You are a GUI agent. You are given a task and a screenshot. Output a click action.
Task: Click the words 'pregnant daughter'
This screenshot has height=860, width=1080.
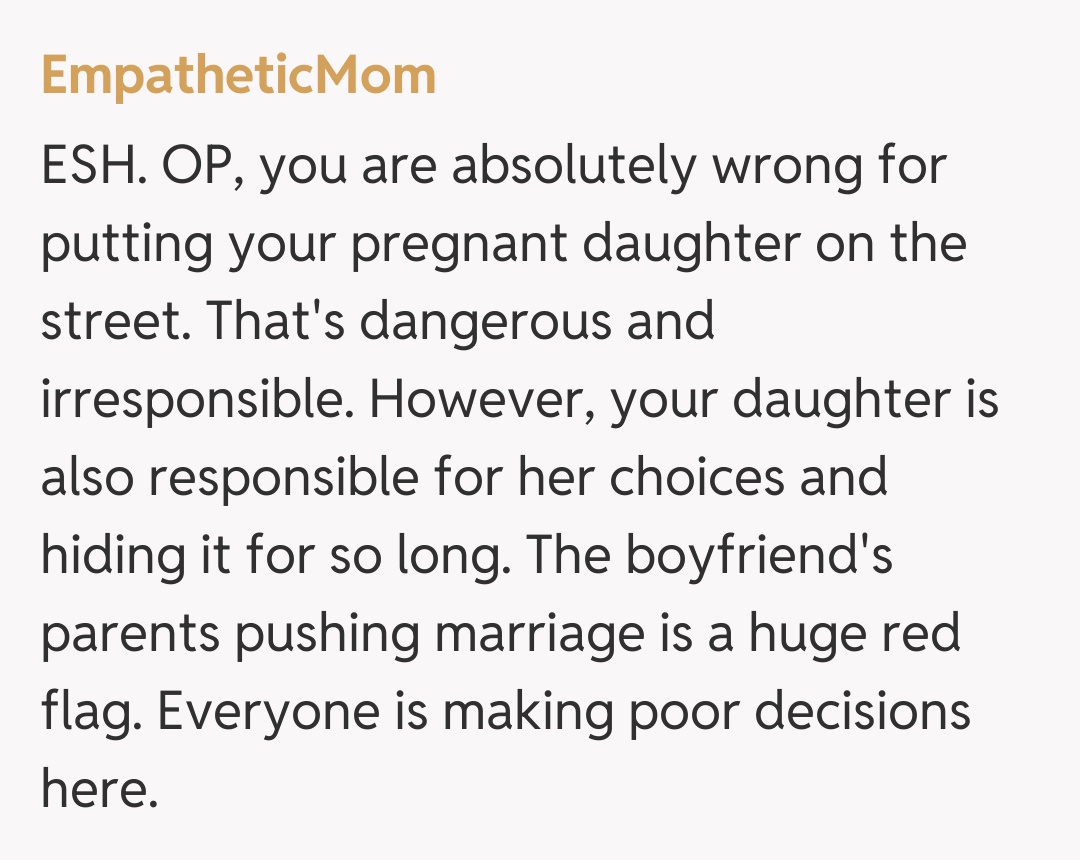(578, 245)
